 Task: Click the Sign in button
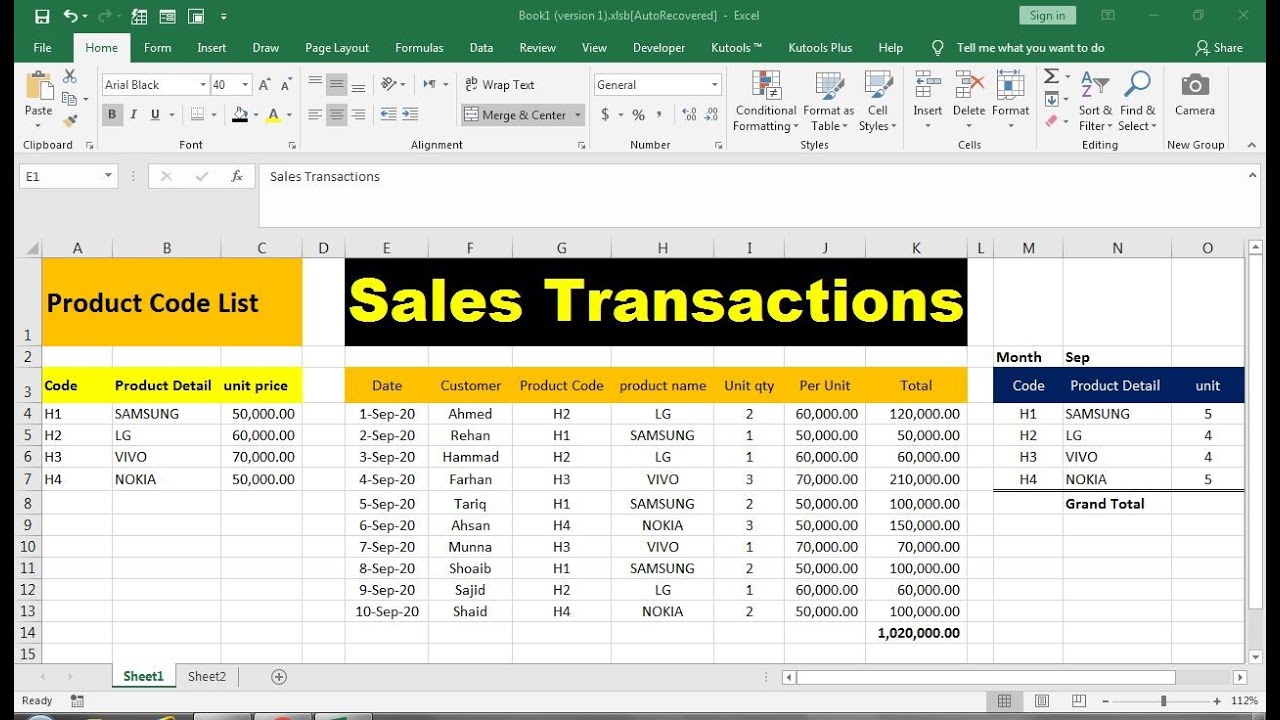1047,15
